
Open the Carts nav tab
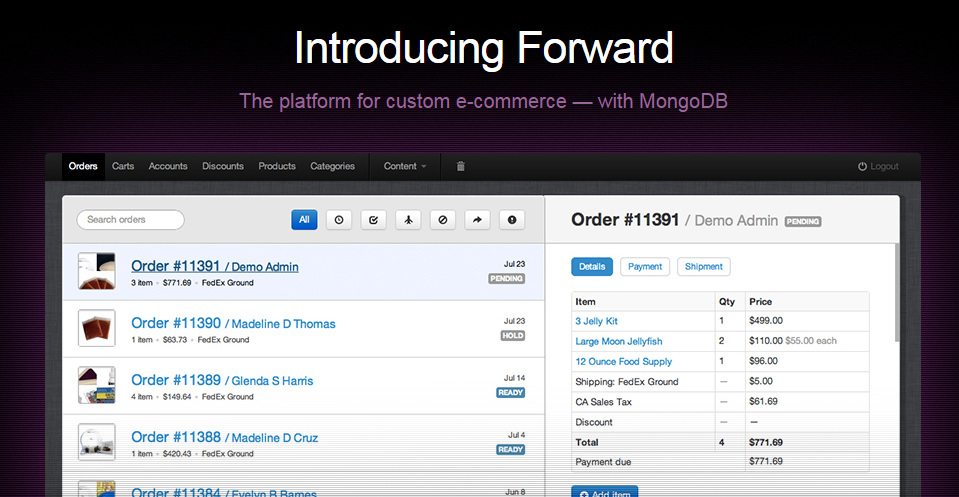123,166
